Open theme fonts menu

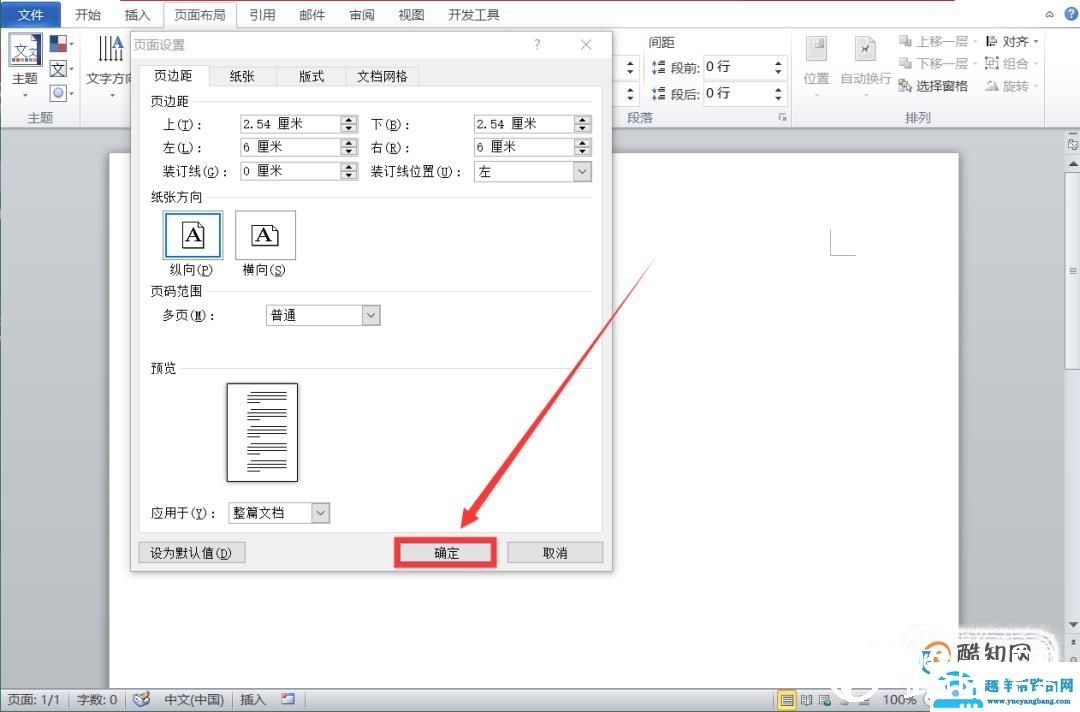(61, 69)
